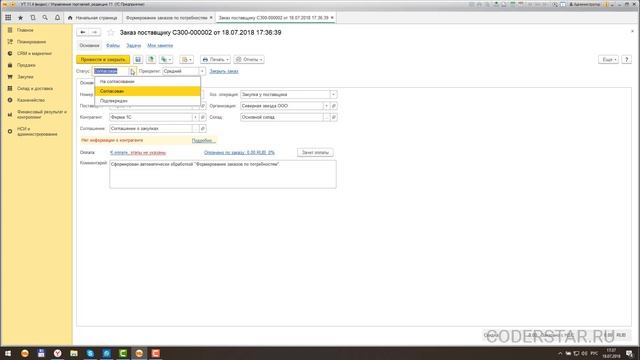The height and width of the screenshot is (360, 640).
Task: Open the create-based-on dropdown icon
Action: 166,60
